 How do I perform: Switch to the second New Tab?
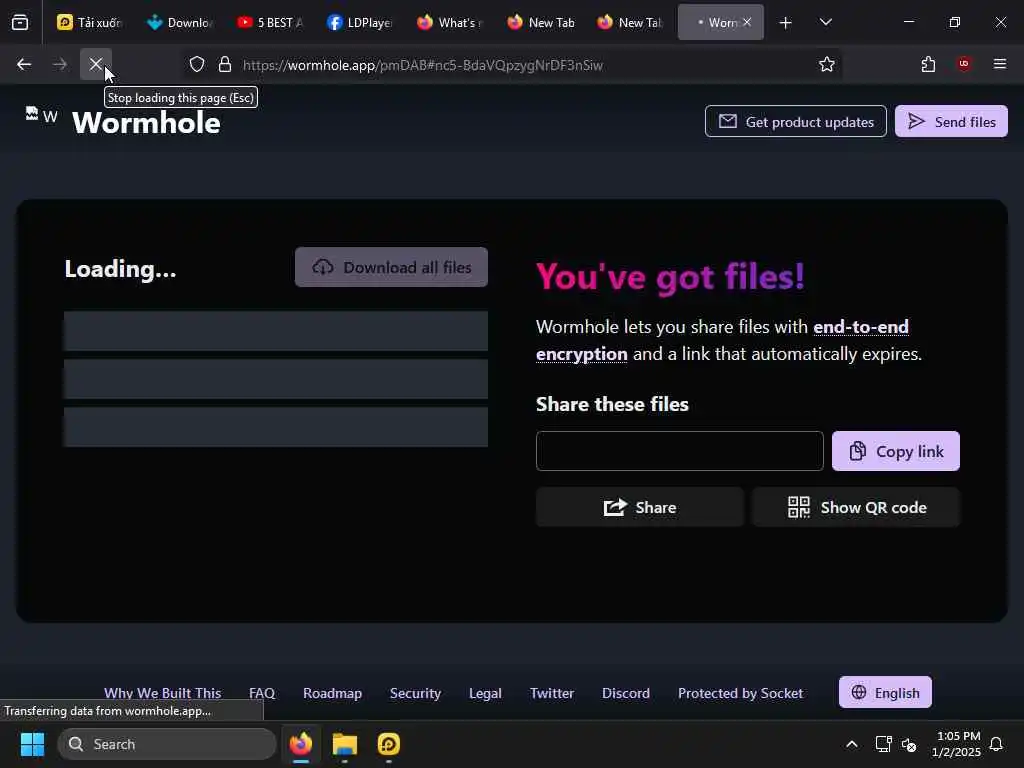[630, 22]
